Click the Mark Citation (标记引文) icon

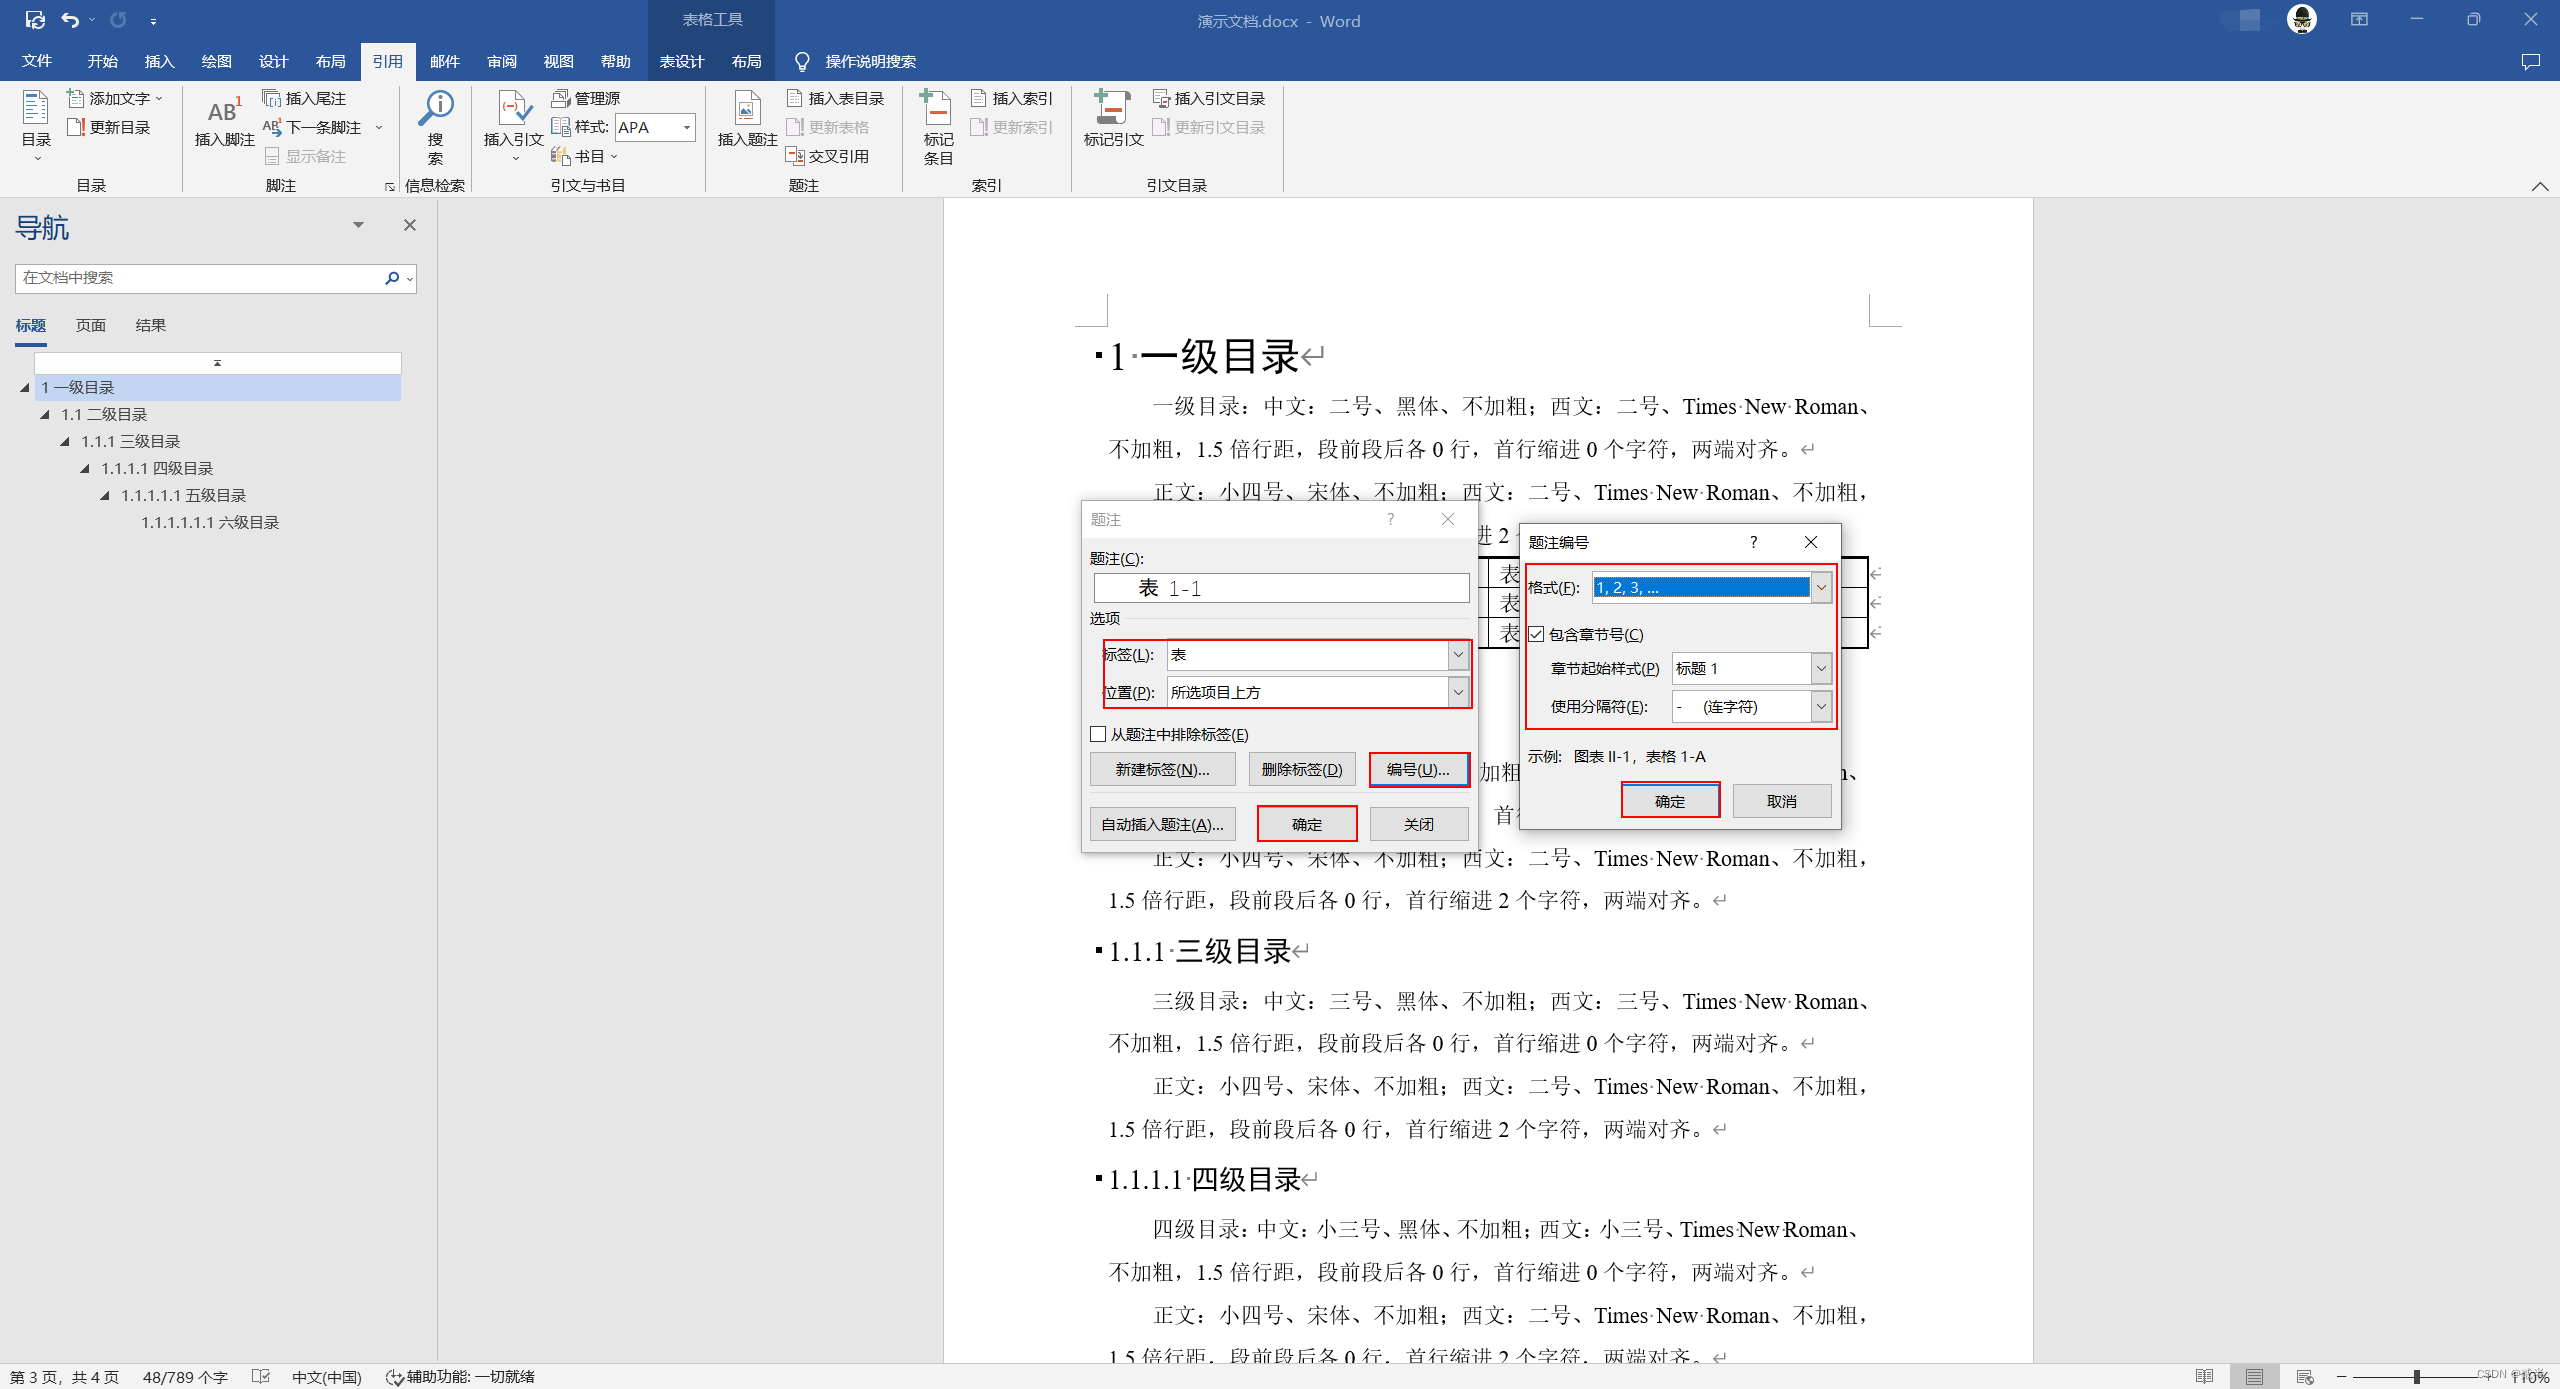[1112, 108]
